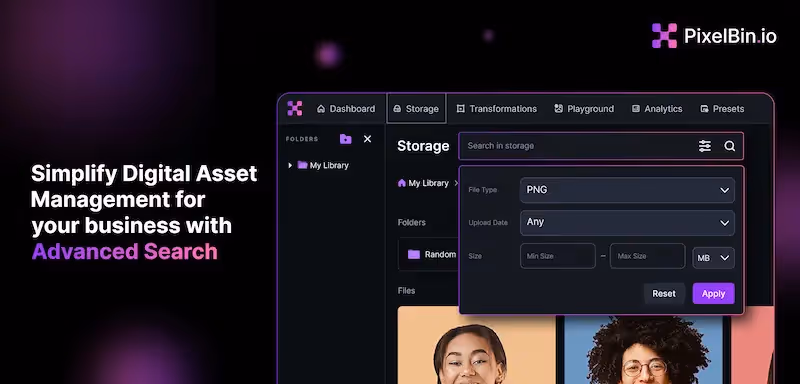800x384 pixels.
Task: Click the Max Size input field
Action: (x=647, y=256)
